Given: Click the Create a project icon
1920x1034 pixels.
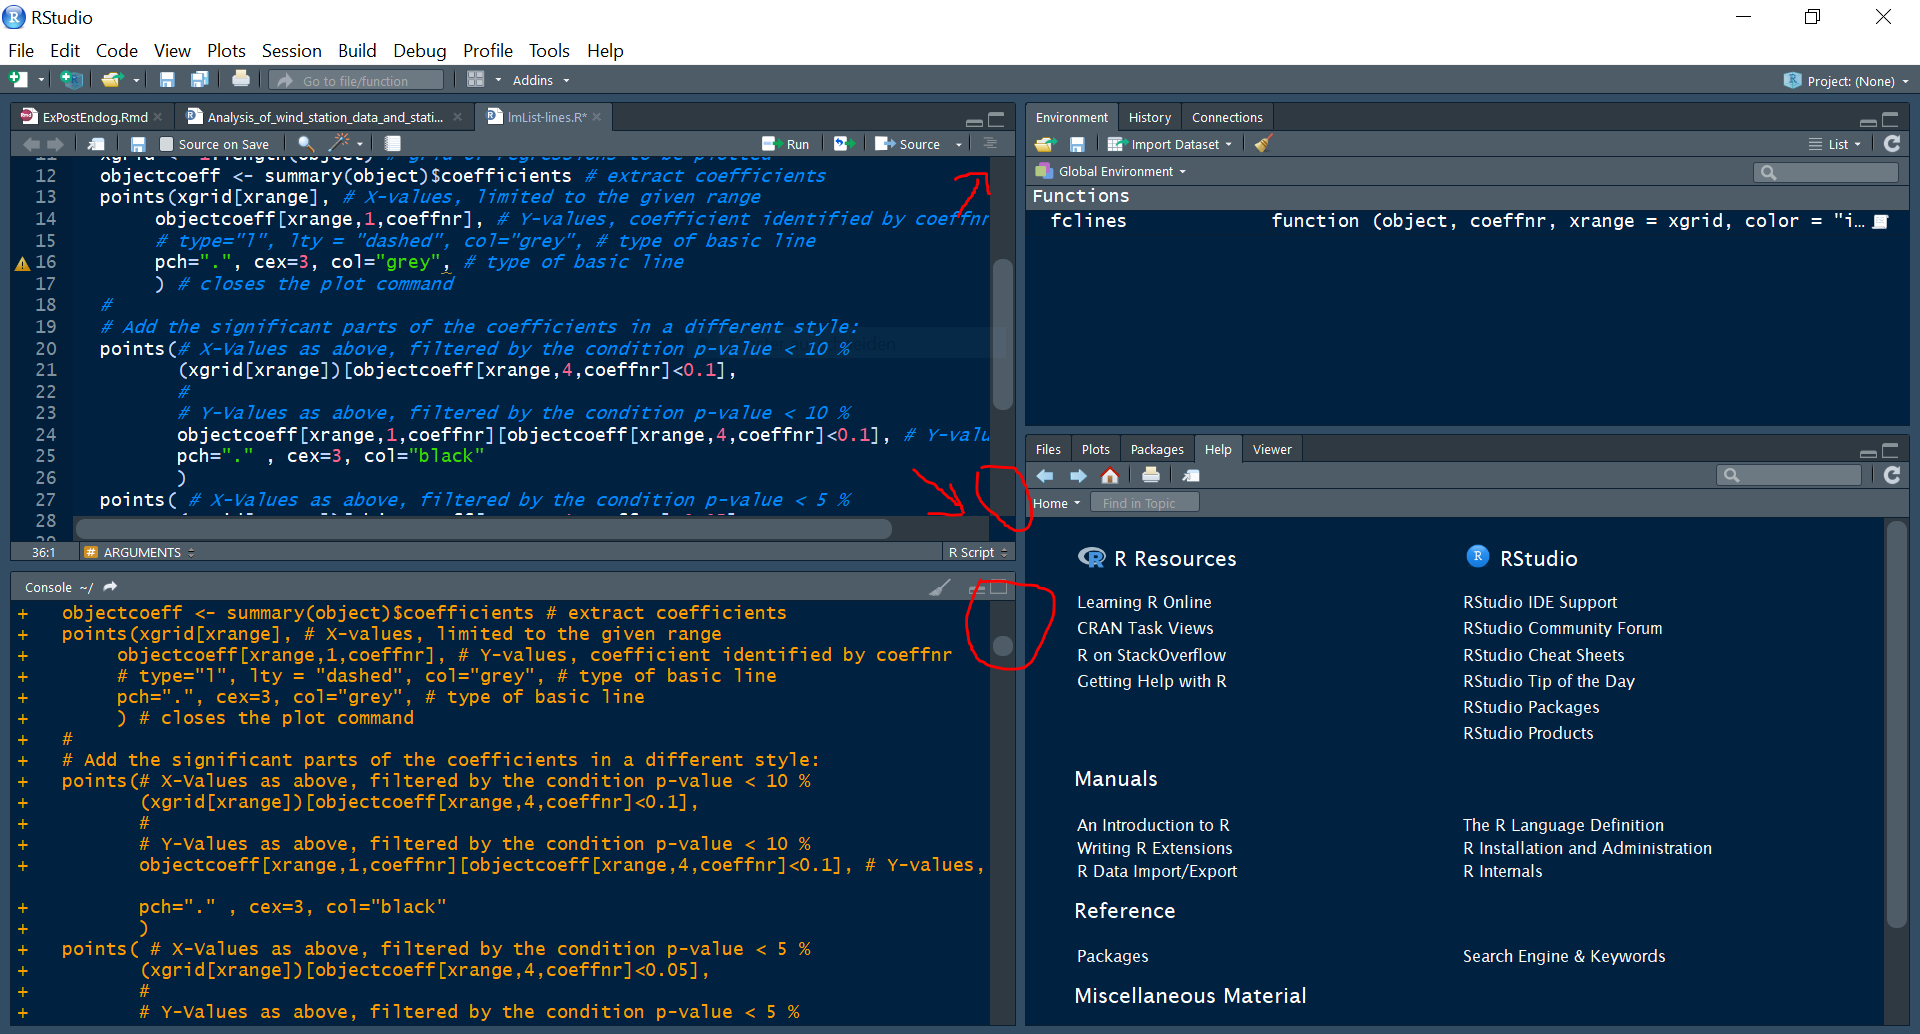Looking at the screenshot, I should (x=72, y=80).
